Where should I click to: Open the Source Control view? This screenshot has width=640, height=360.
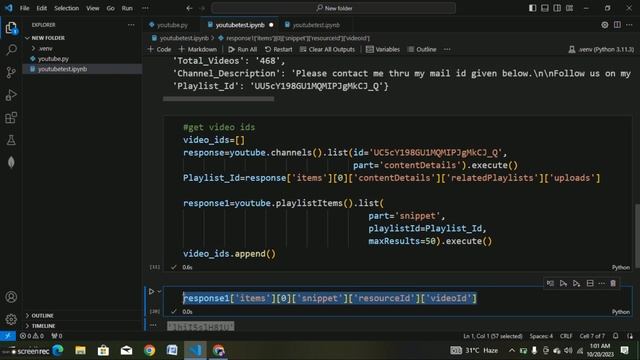[x=11, y=73]
